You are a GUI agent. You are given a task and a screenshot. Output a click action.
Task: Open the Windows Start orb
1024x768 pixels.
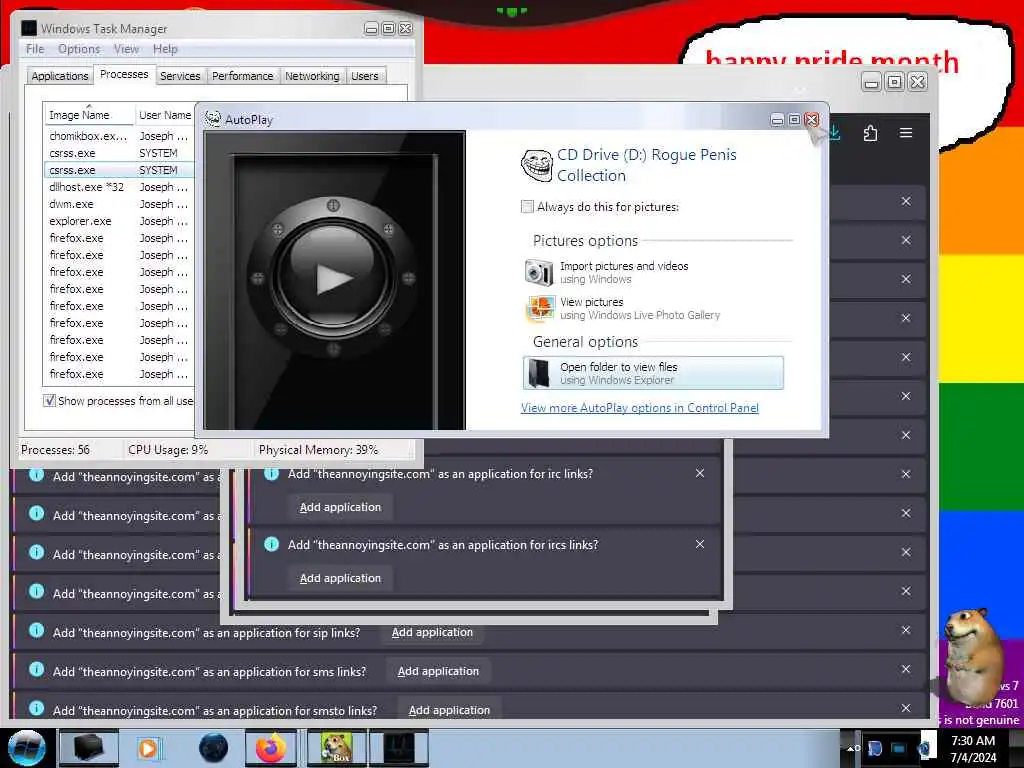26,748
